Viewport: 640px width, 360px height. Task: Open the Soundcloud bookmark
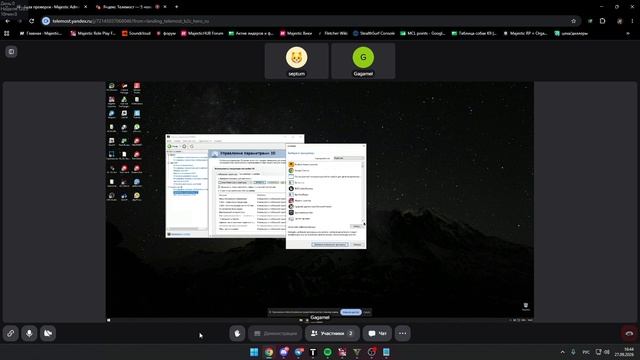[x=137, y=33]
